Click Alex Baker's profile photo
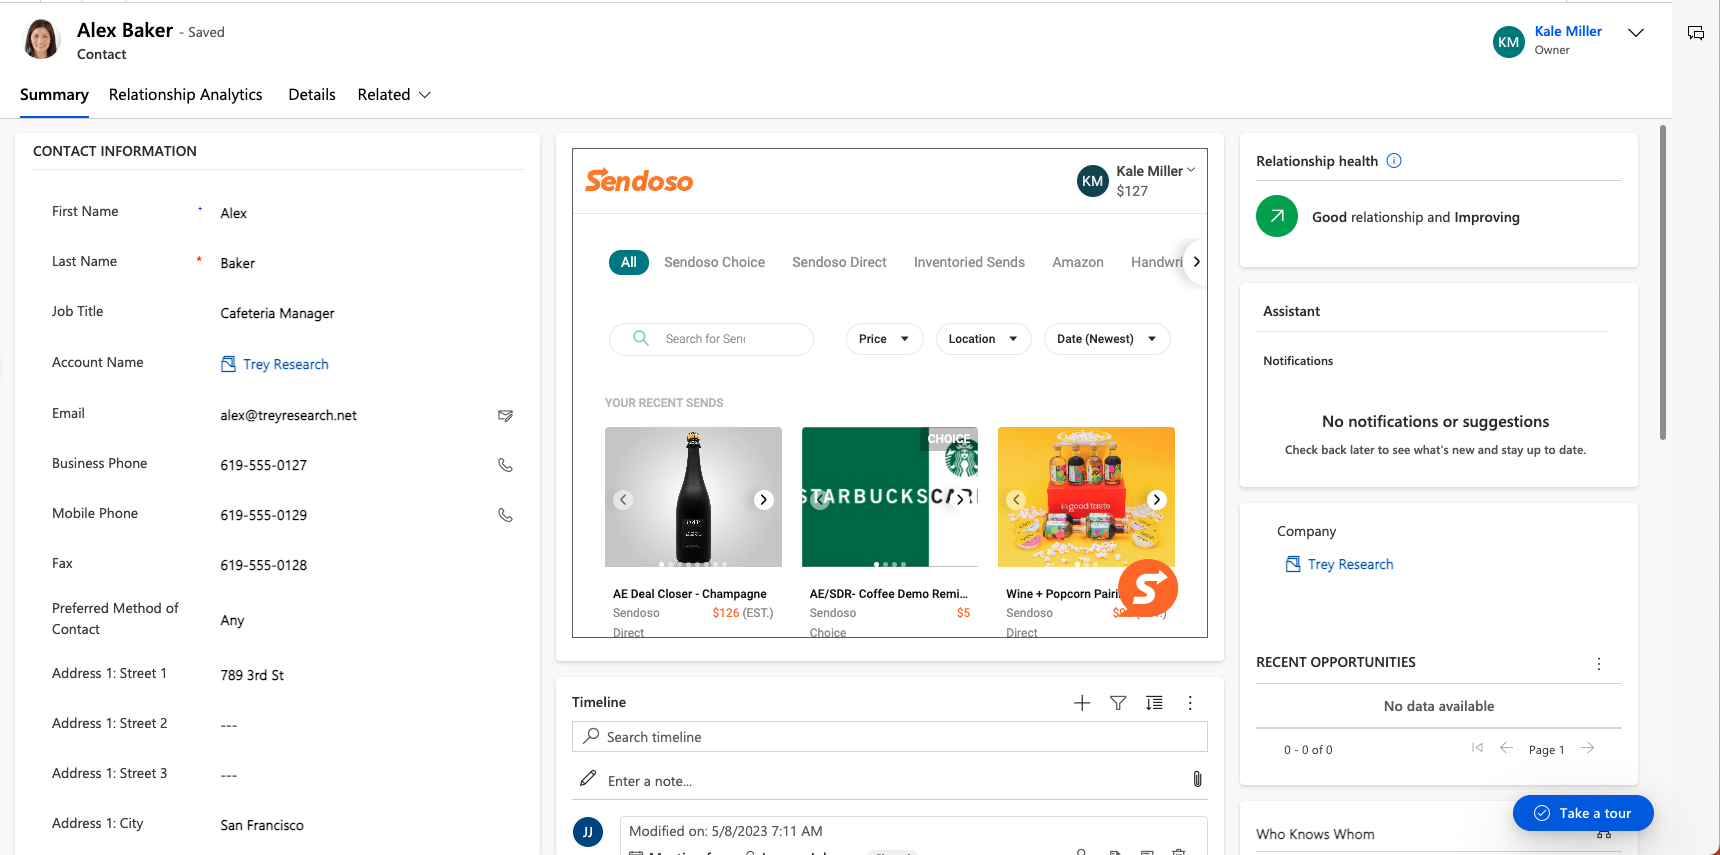Viewport: 1720px width, 855px height. coord(42,40)
